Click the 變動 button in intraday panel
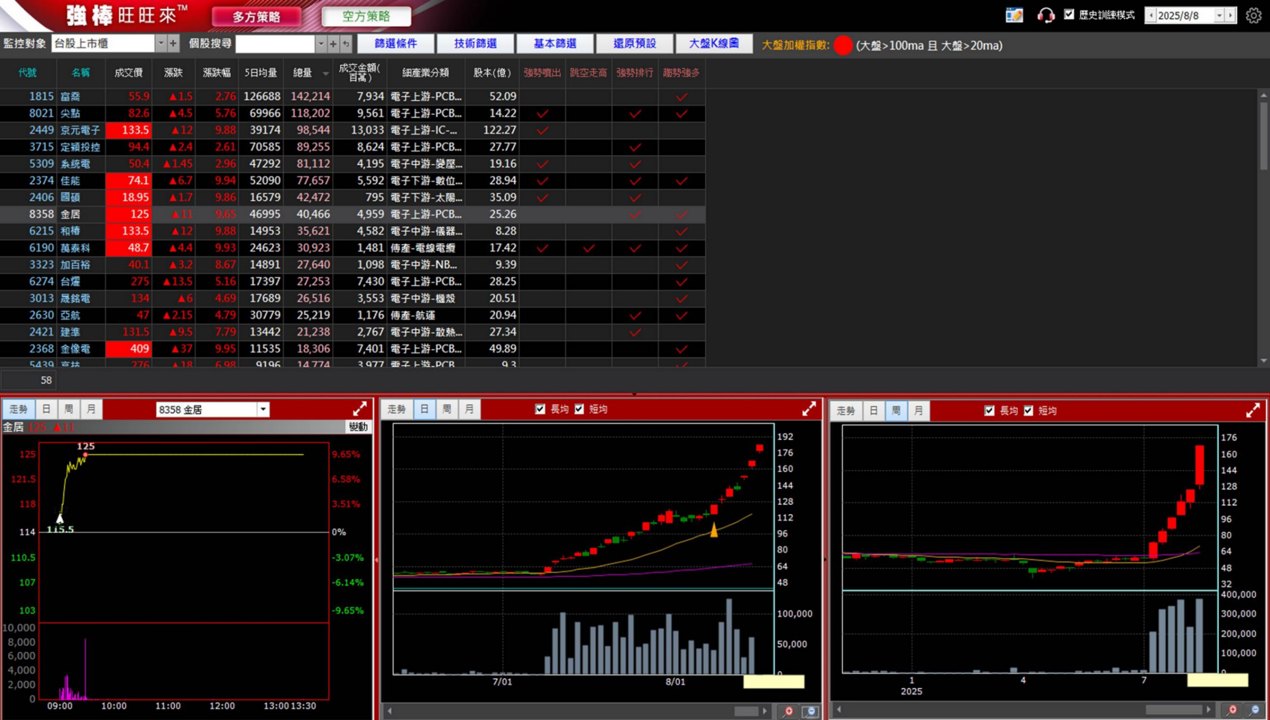The image size is (1270, 720). [357, 427]
